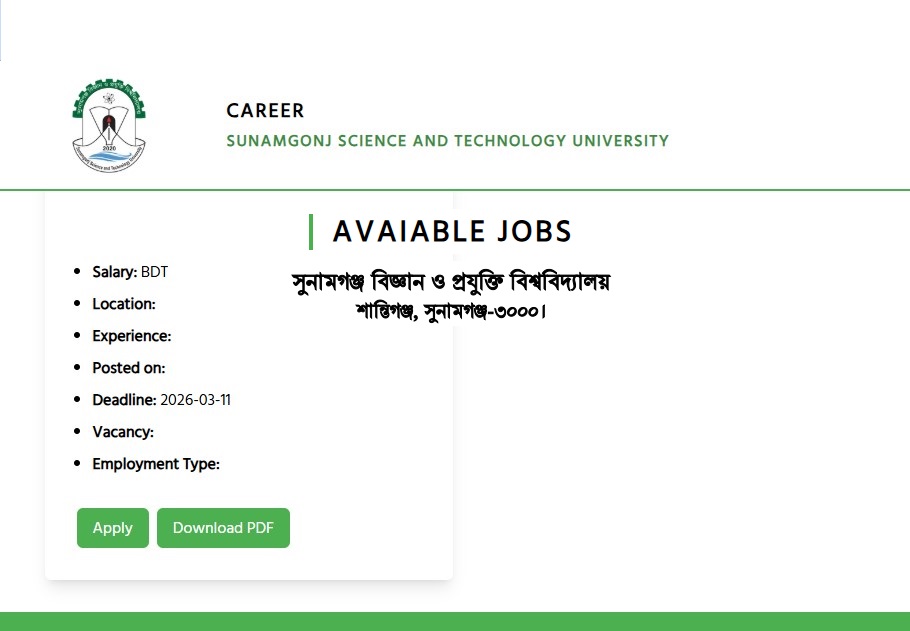Click the Employment Type label

[155, 464]
